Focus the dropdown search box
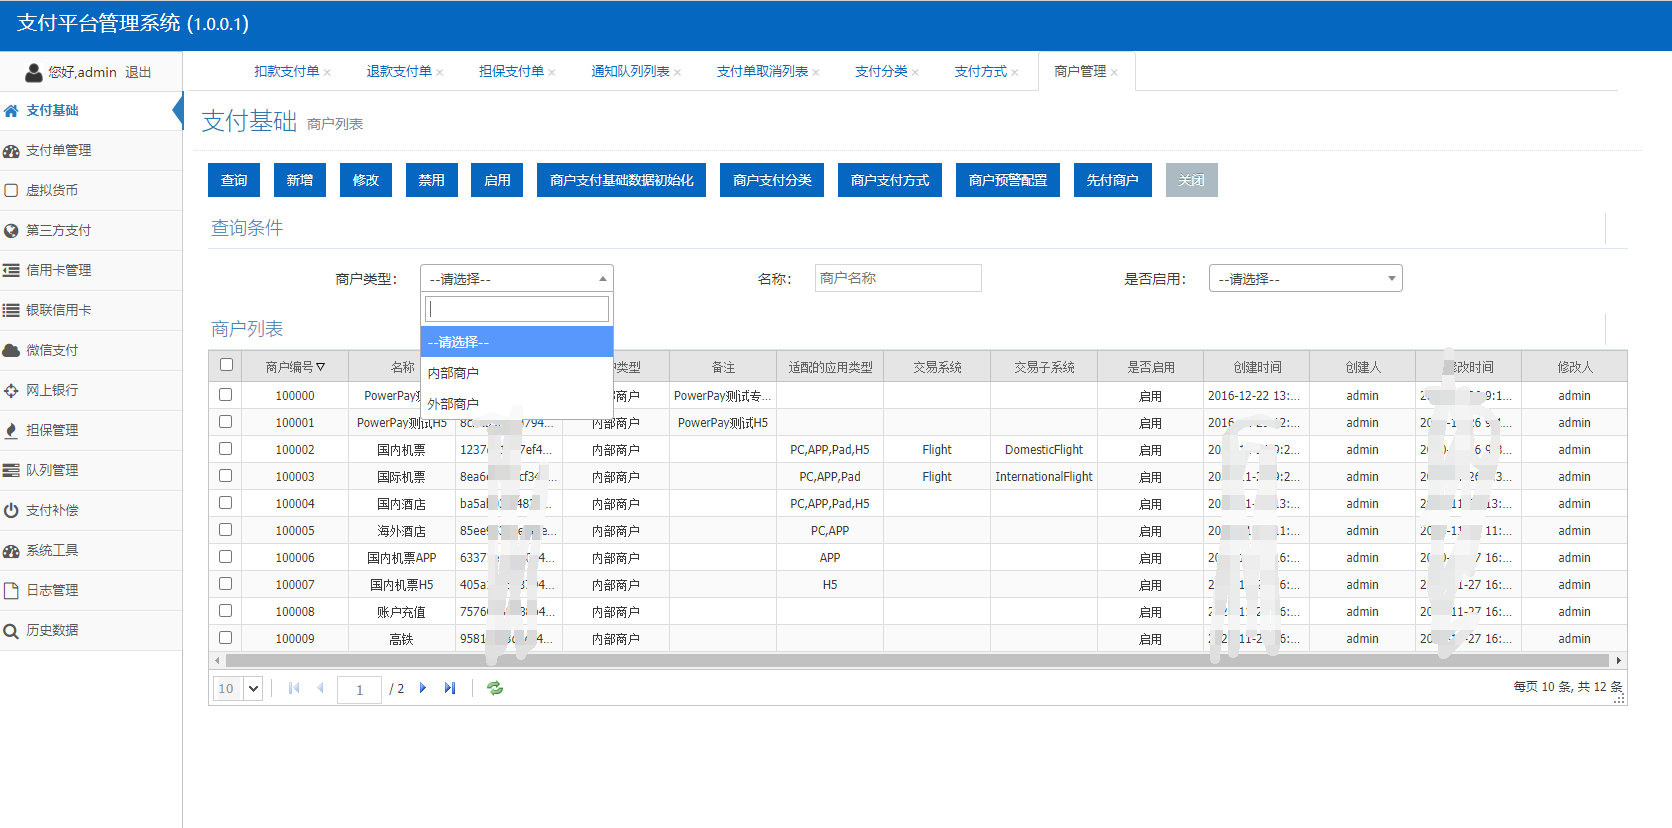1672x828 pixels. [x=516, y=309]
